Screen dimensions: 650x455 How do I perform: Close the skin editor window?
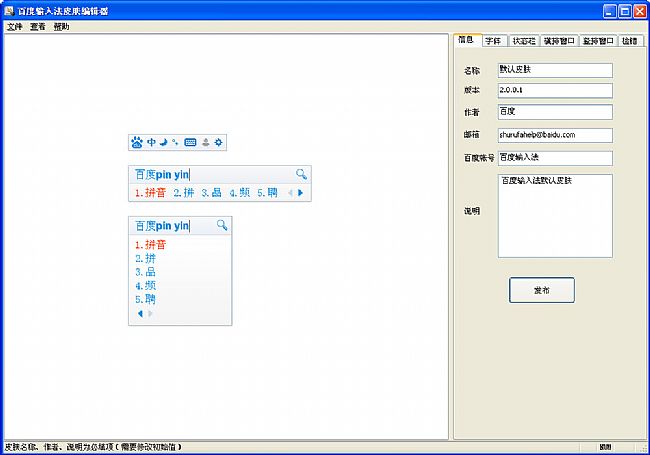pos(640,11)
